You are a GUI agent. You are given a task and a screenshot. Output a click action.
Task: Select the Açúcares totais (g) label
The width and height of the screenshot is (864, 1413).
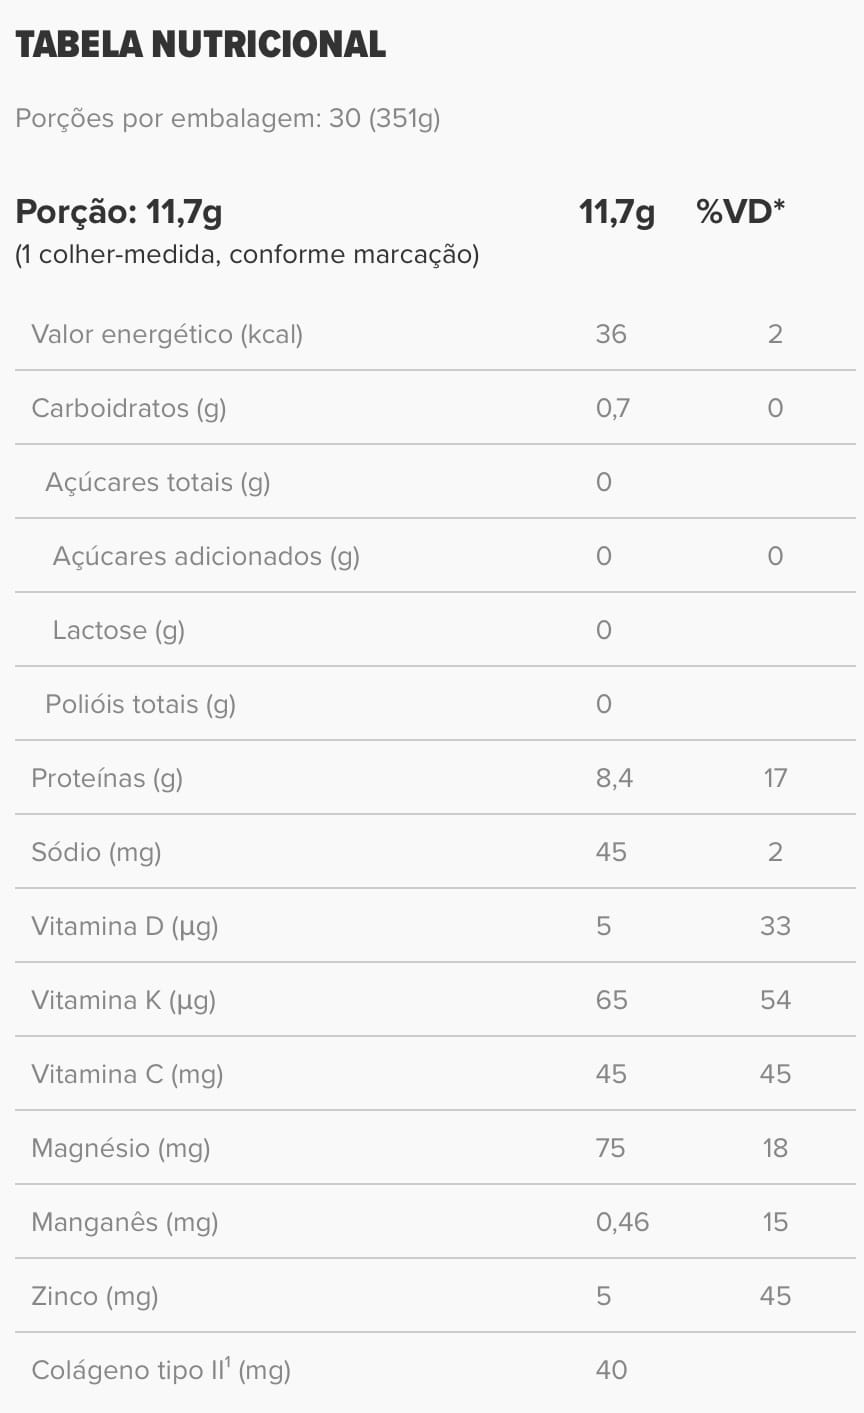coord(158,482)
